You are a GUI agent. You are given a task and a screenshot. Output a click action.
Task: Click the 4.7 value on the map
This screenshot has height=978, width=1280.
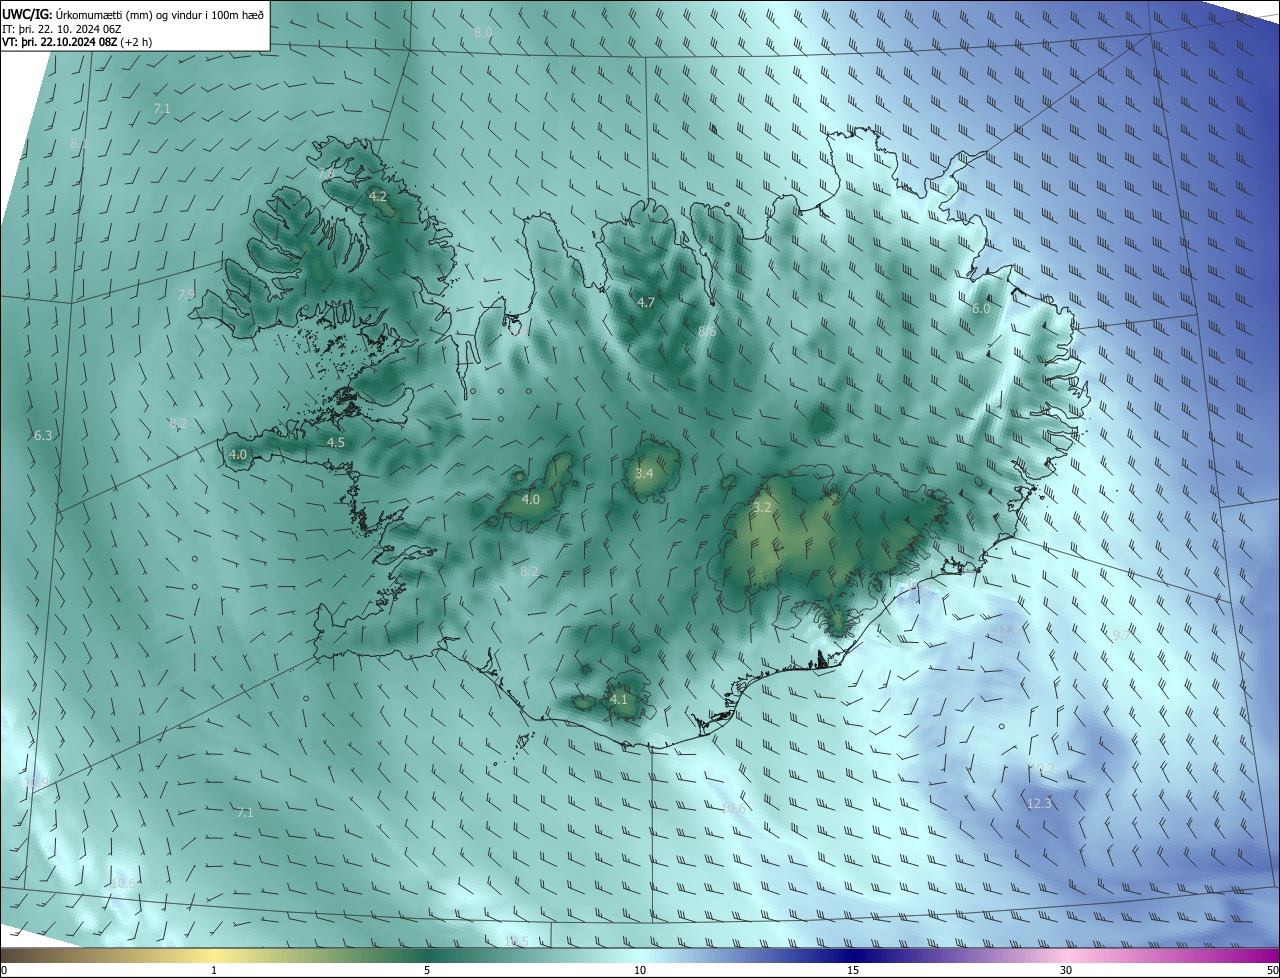646,303
